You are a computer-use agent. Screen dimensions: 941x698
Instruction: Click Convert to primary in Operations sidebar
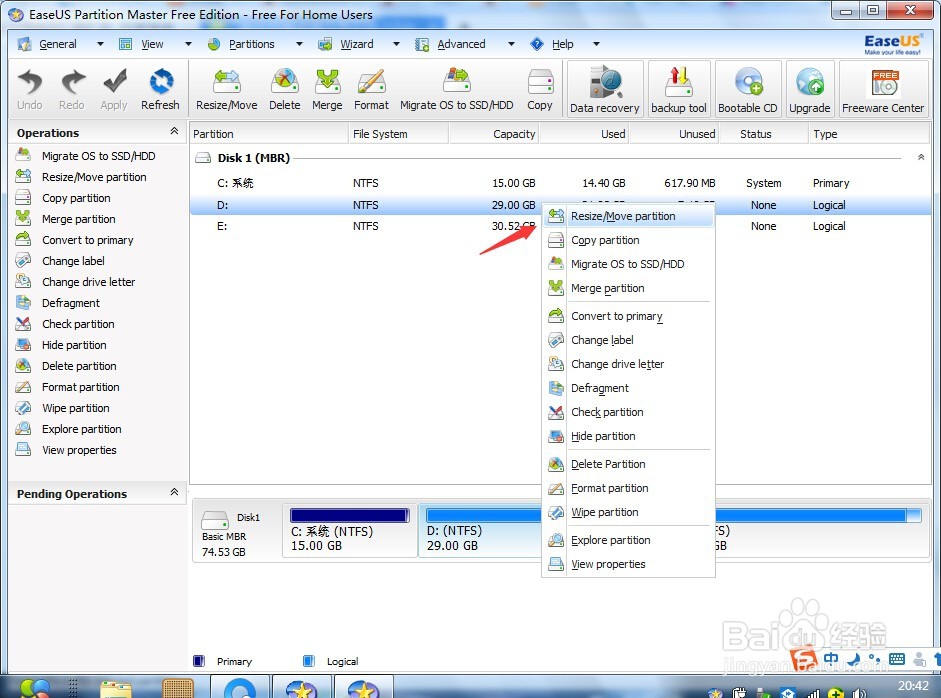pos(88,239)
